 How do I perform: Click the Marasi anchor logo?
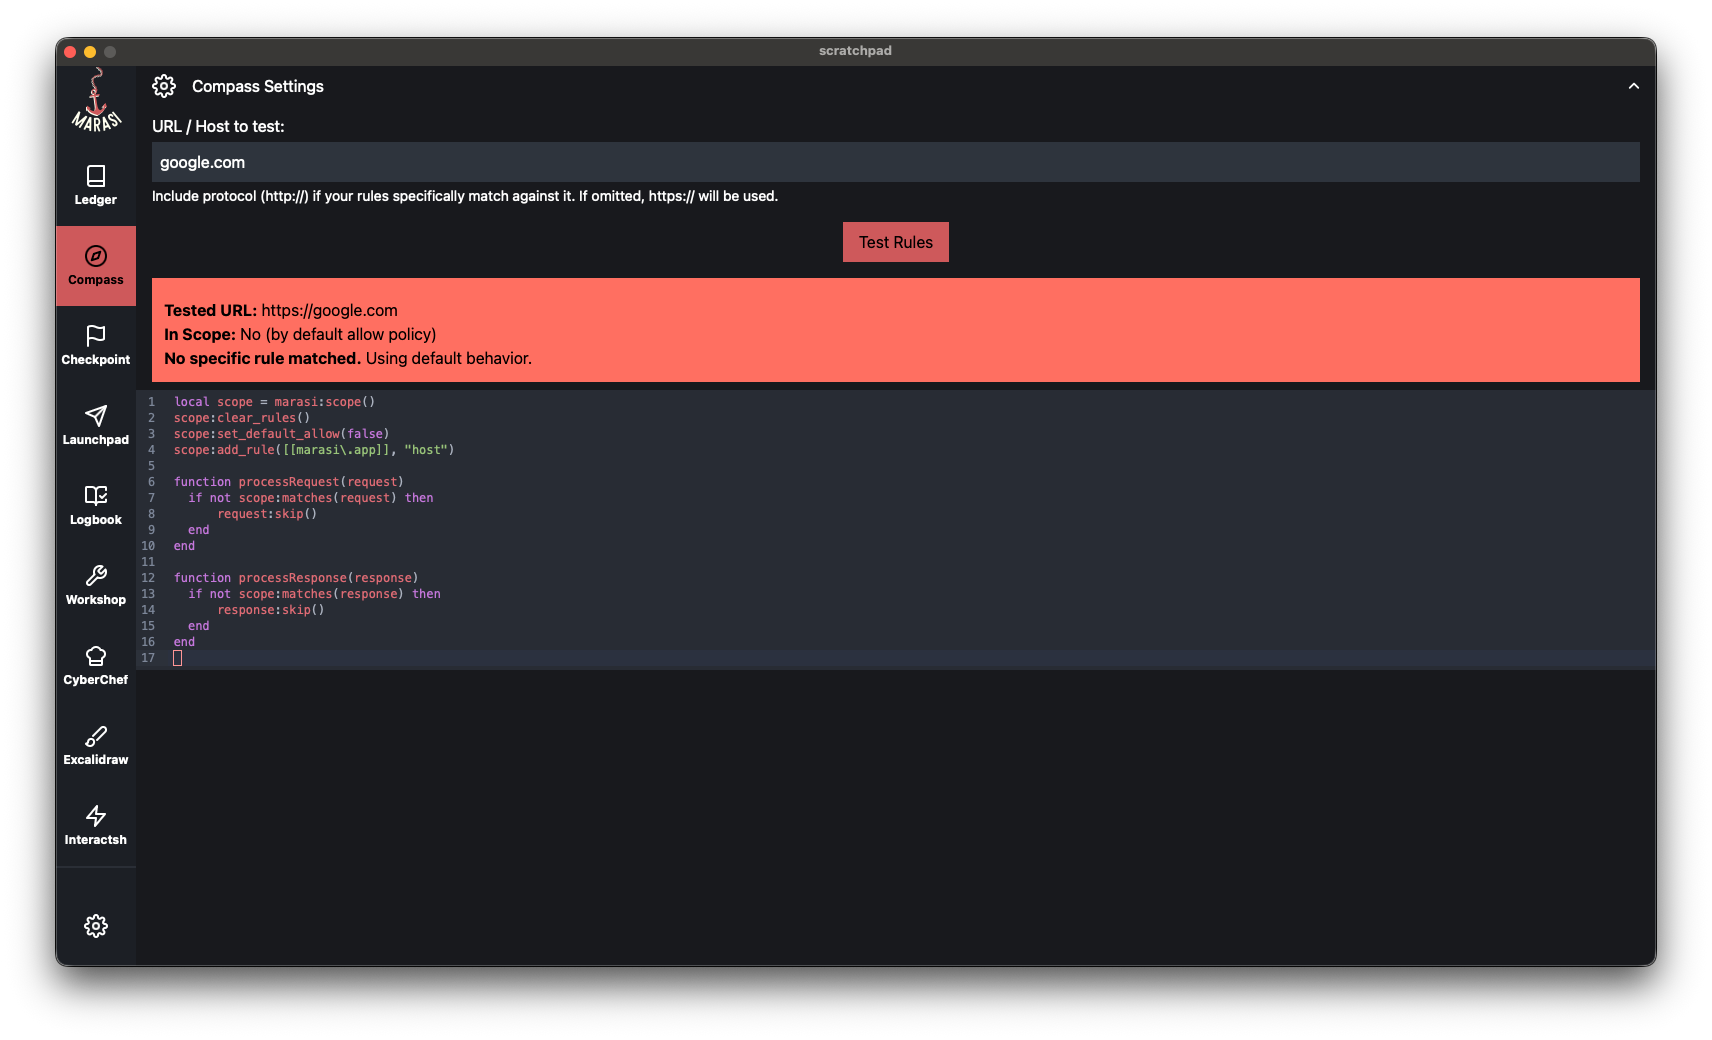coord(96,101)
